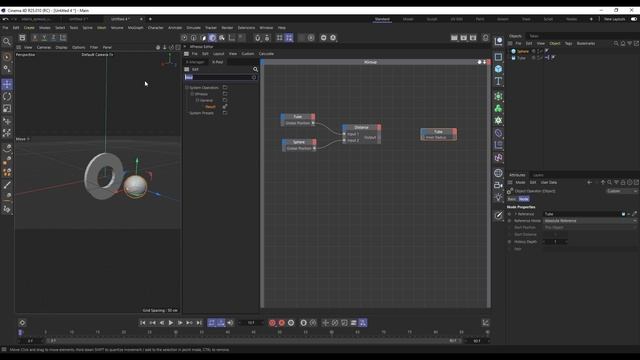The height and width of the screenshot is (360, 640).
Task: Add a Cube primitive from object palette
Action: point(498,69)
